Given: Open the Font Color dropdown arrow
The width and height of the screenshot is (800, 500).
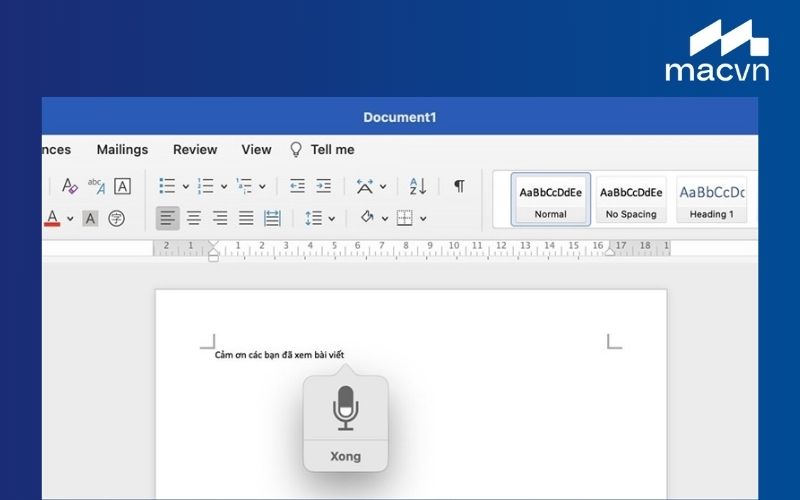Looking at the screenshot, I should (x=70, y=219).
